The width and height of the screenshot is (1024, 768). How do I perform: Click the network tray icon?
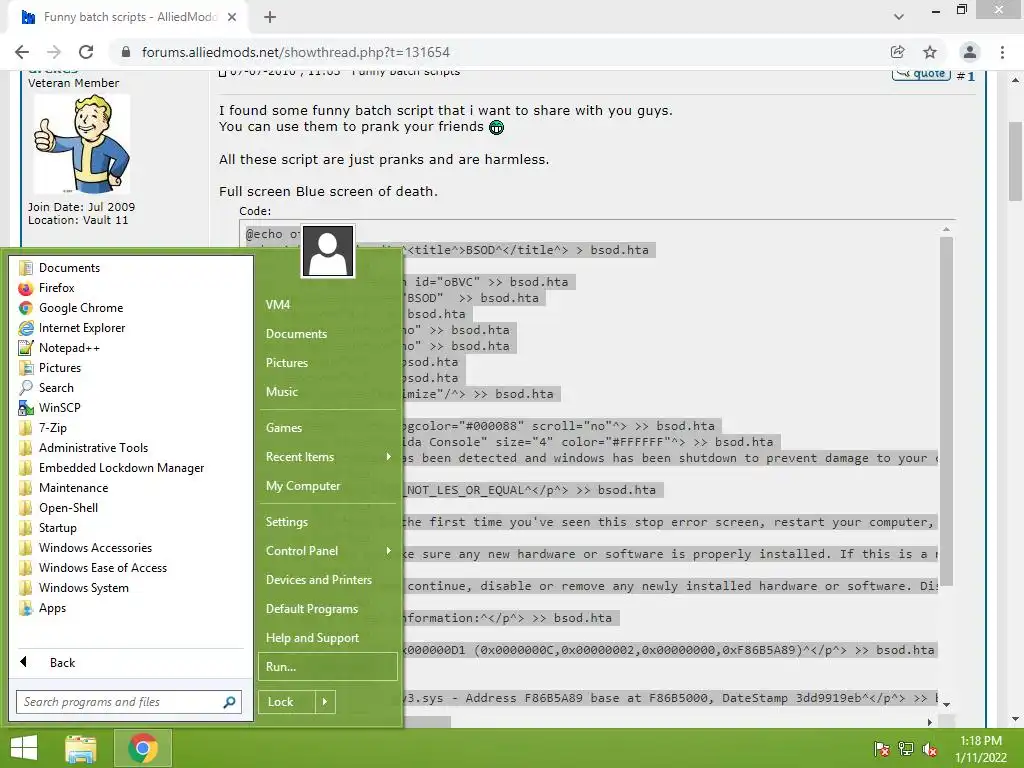[905, 749]
